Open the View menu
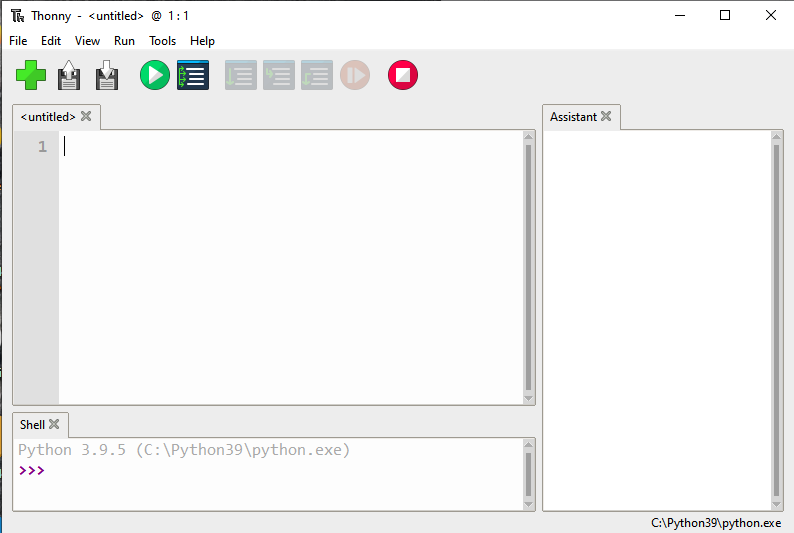 (87, 41)
